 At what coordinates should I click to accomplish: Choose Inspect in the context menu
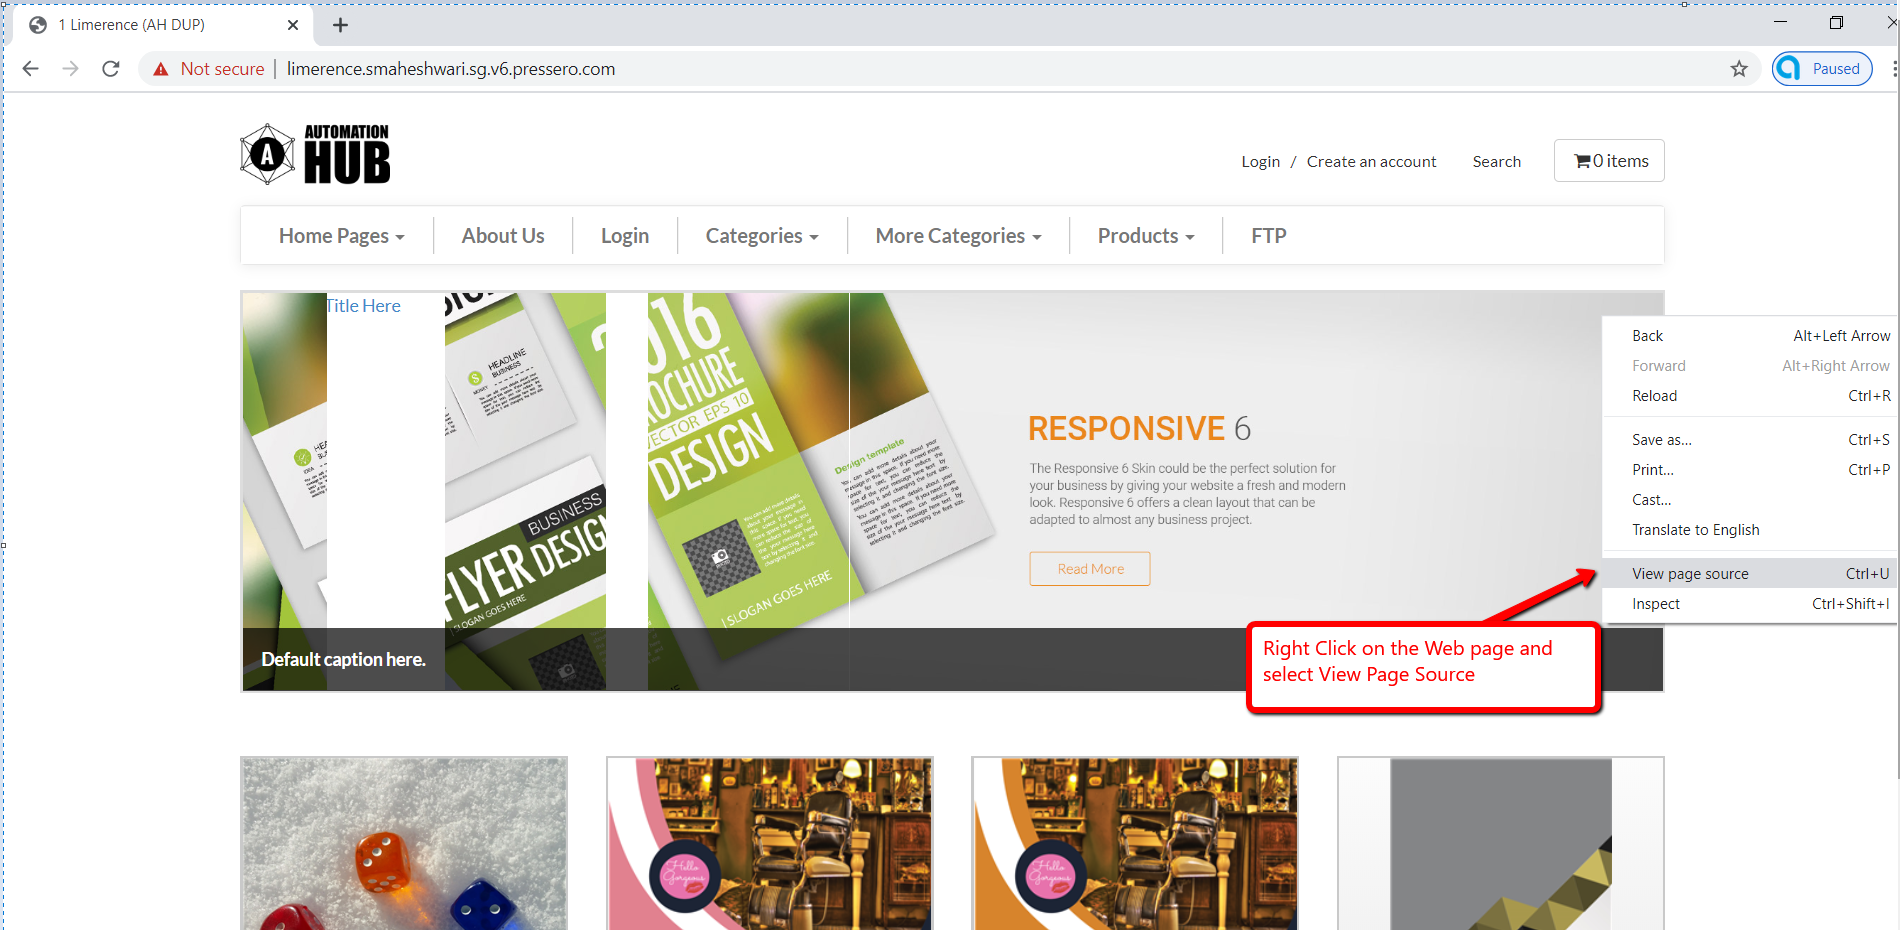(x=1750, y=604)
